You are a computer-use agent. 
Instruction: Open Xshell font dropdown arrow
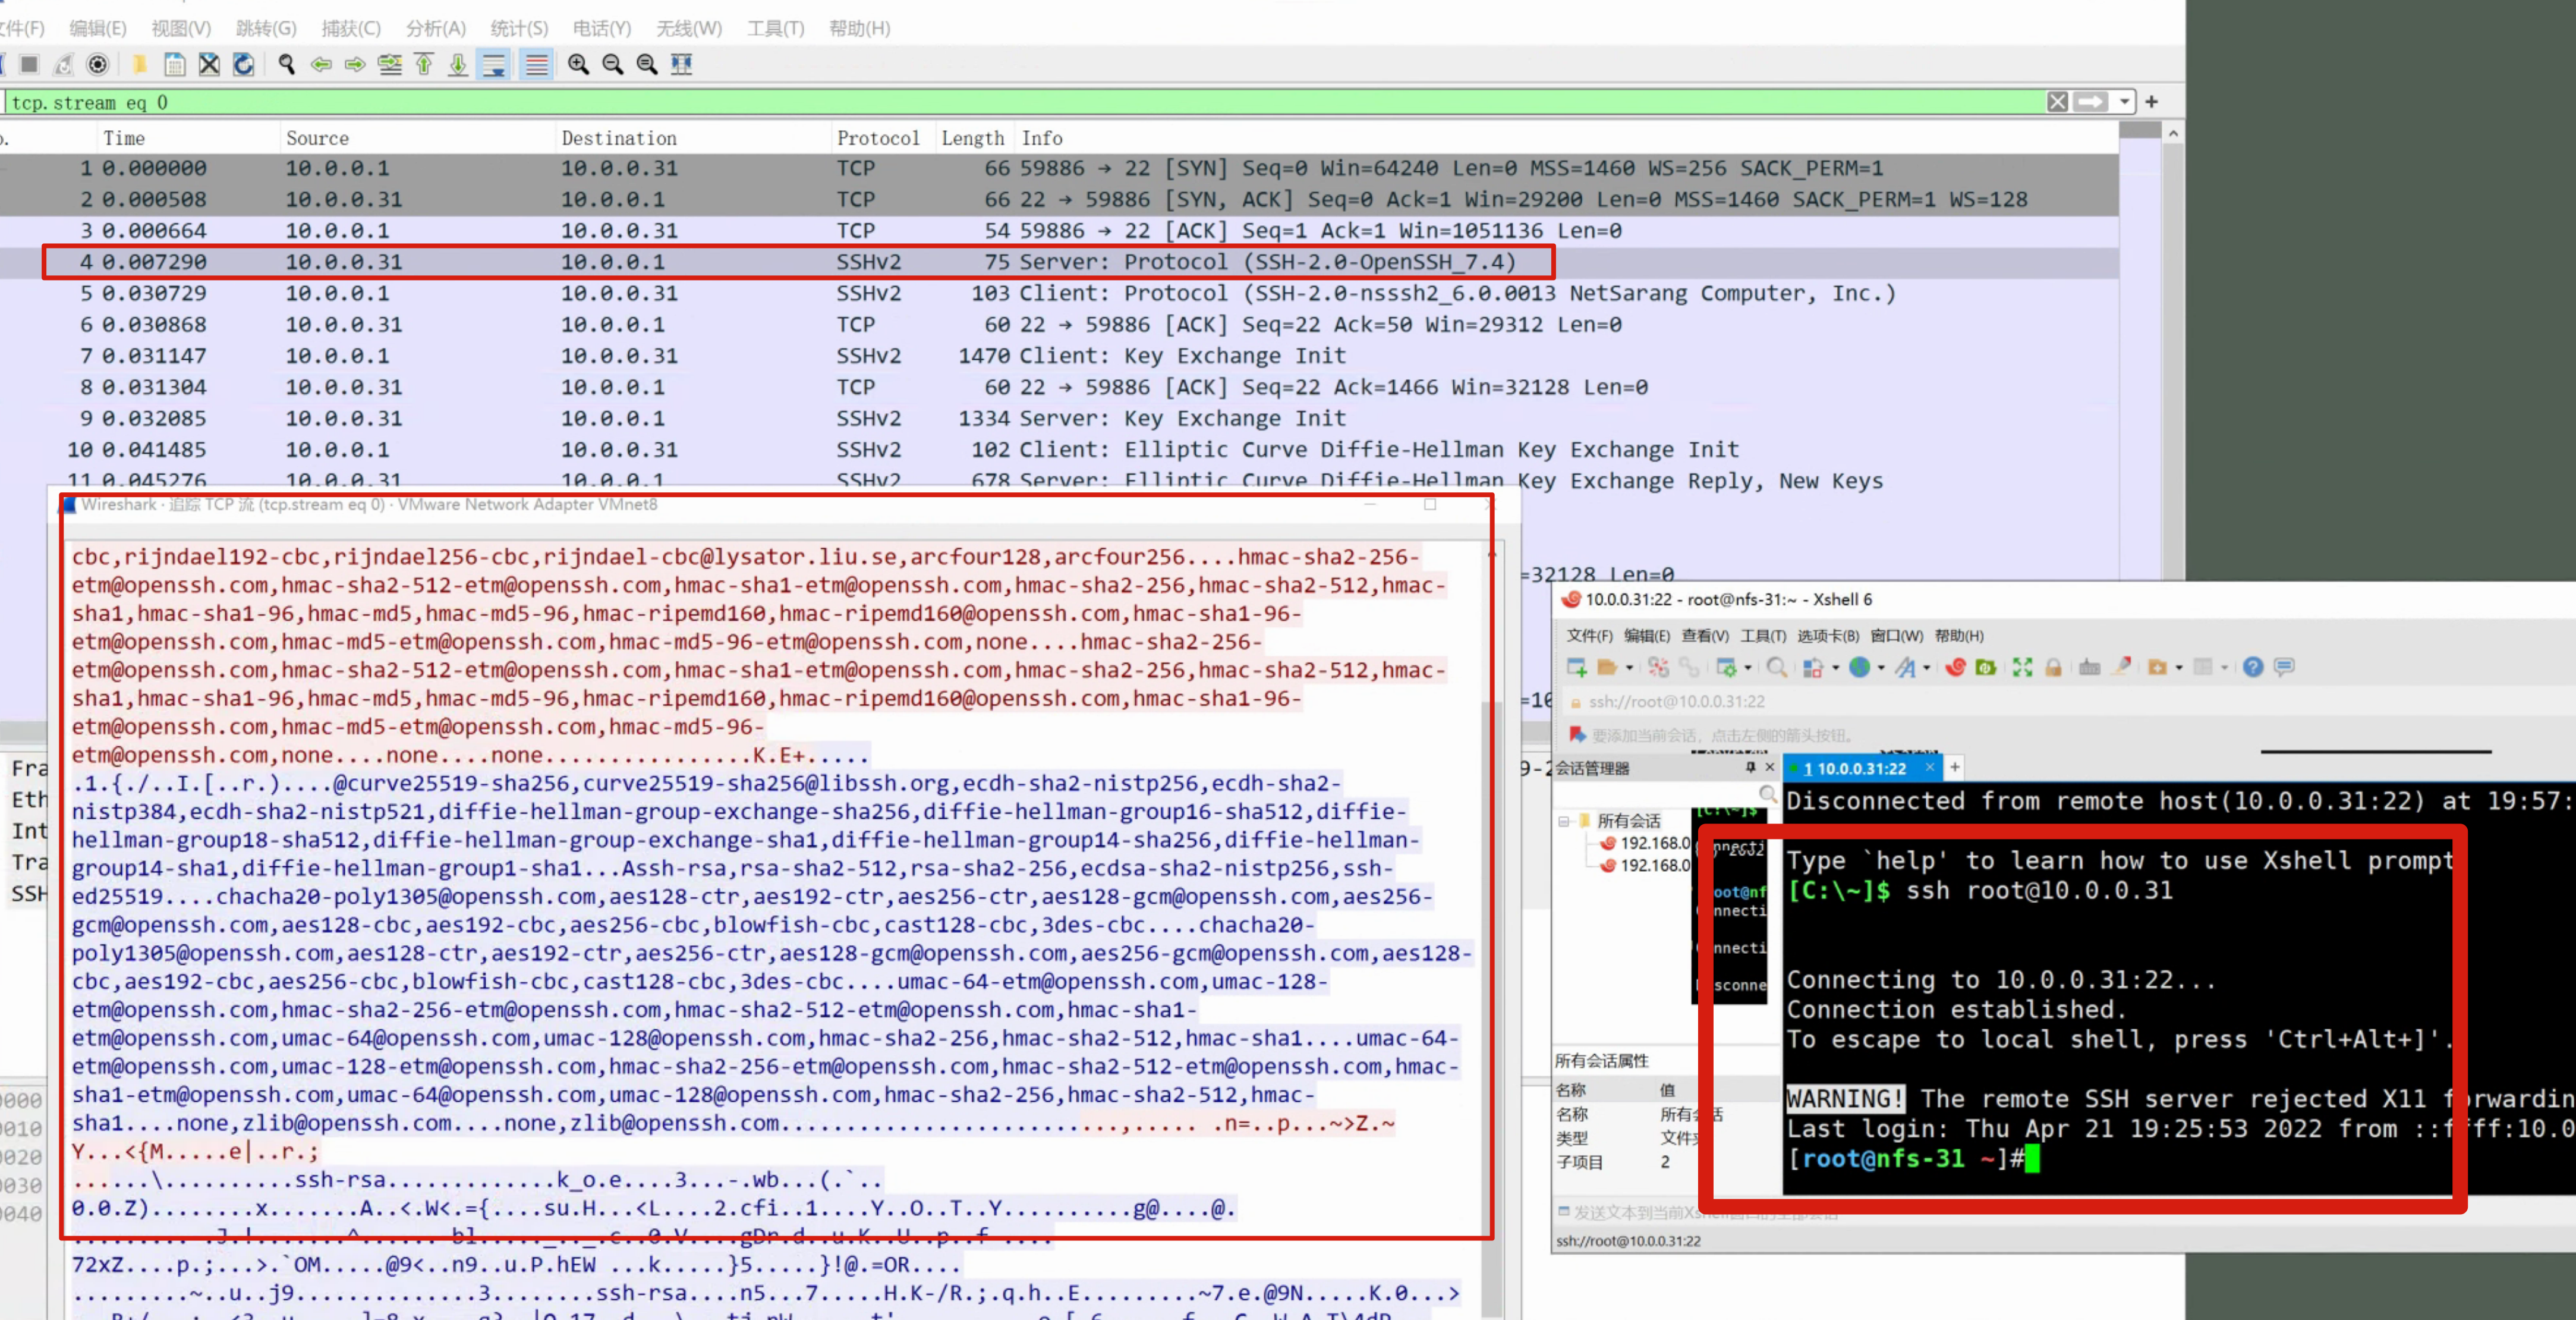1926,668
